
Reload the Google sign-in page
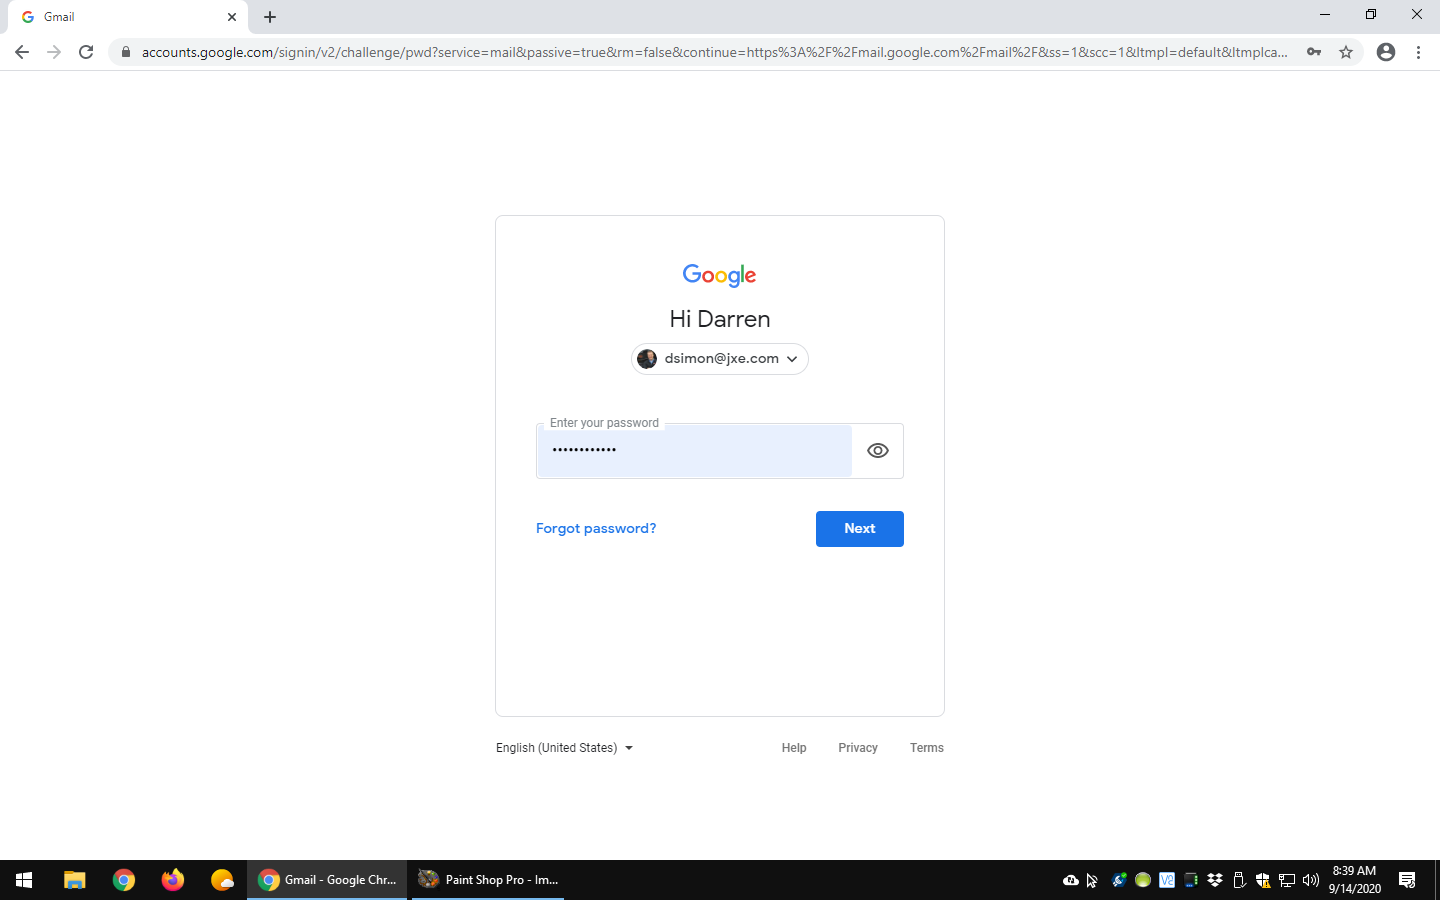tap(86, 52)
